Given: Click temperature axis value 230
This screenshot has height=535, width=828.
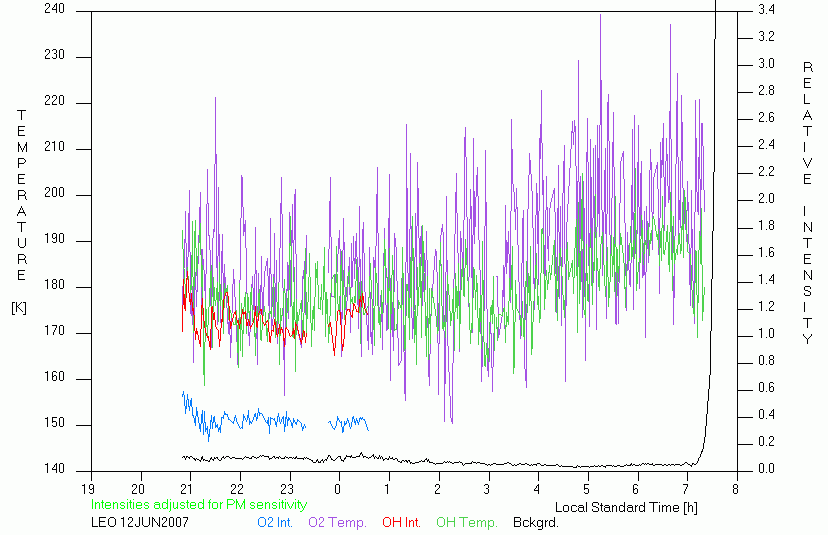Looking at the screenshot, I should pyautogui.click(x=54, y=55).
